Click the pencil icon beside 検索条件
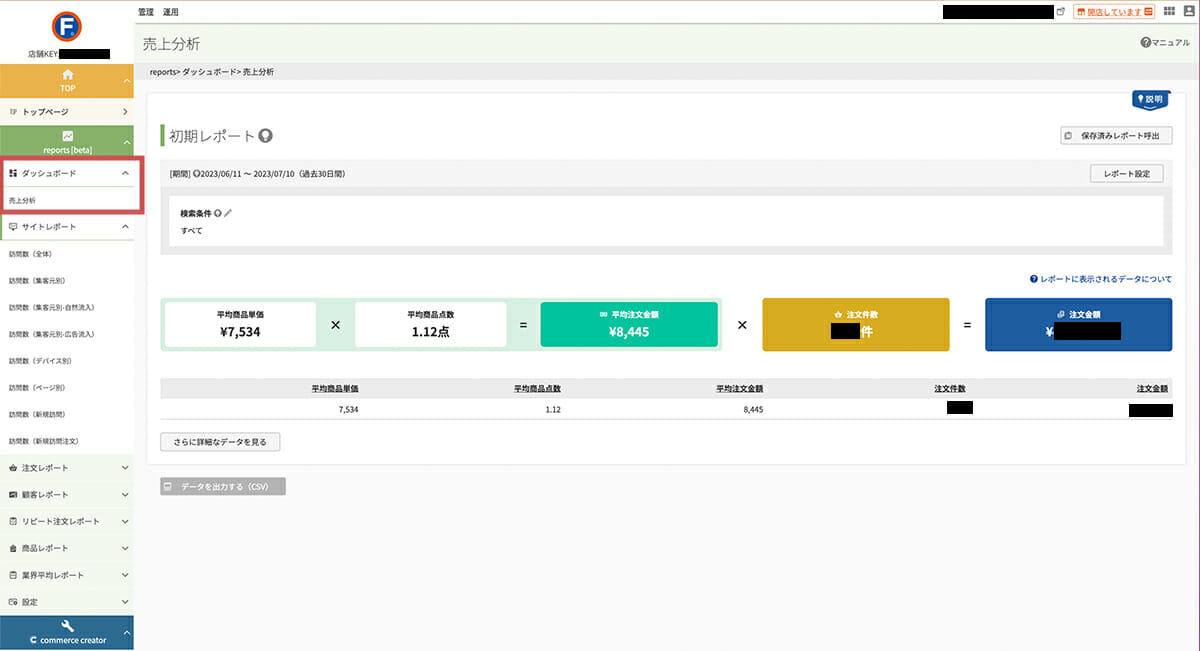The height and width of the screenshot is (651, 1200). [x=228, y=213]
